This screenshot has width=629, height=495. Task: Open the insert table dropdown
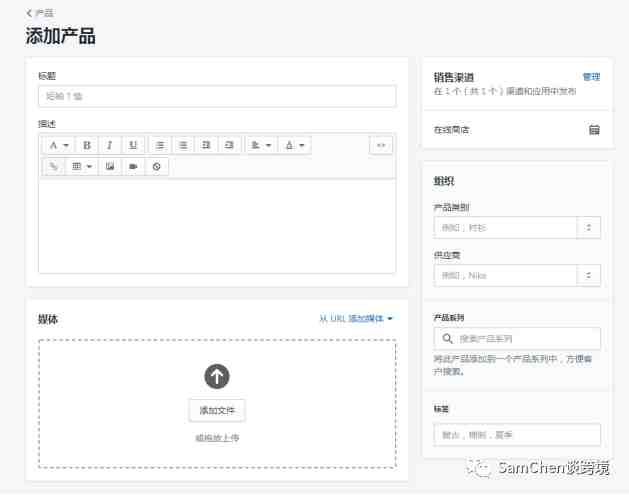82,166
